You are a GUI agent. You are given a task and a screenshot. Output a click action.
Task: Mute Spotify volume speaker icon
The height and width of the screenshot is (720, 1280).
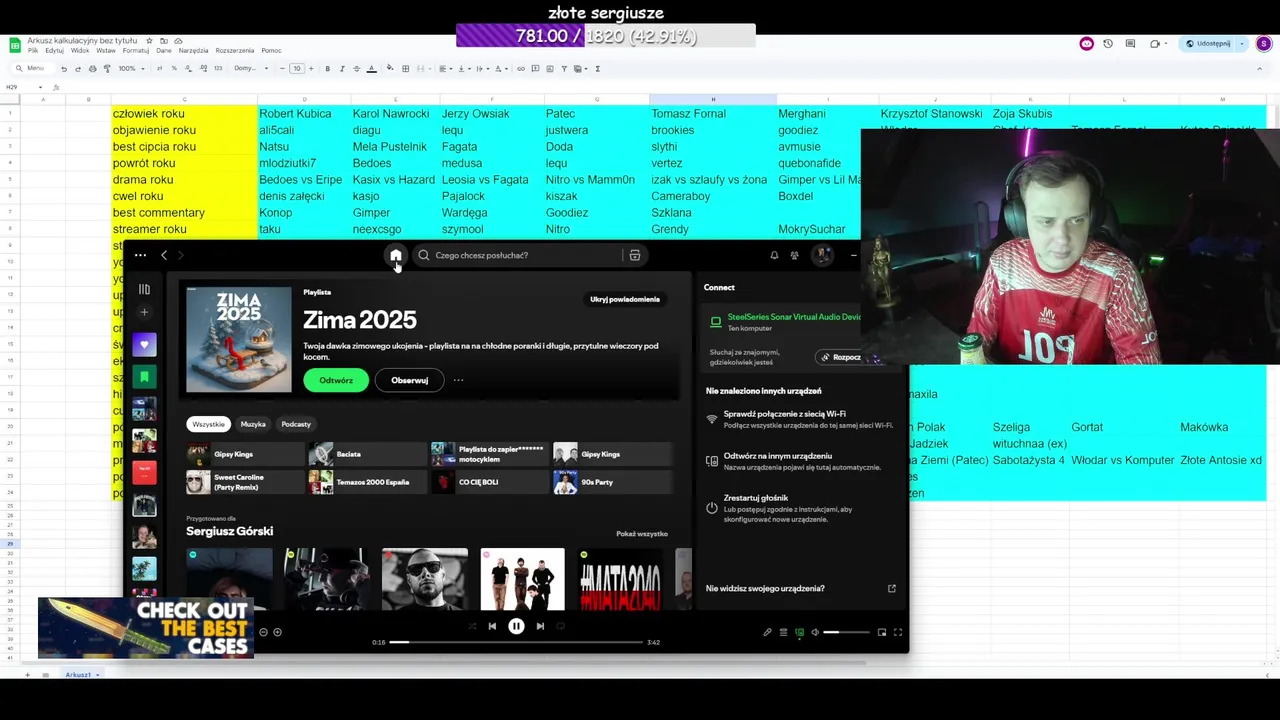[815, 632]
